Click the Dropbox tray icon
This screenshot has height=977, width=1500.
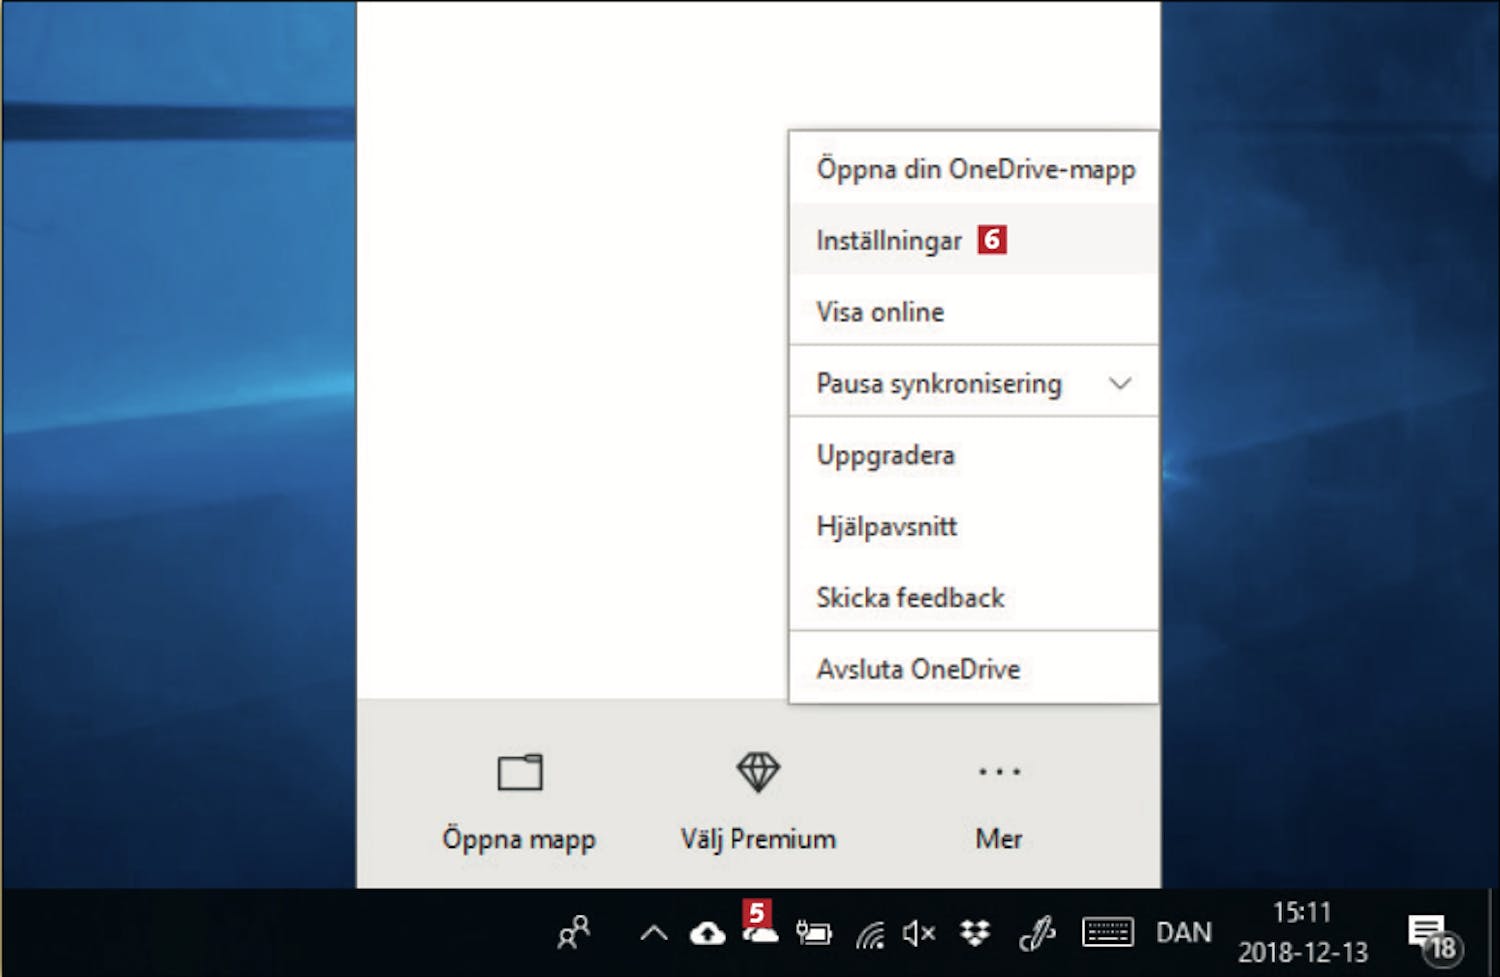tap(975, 933)
